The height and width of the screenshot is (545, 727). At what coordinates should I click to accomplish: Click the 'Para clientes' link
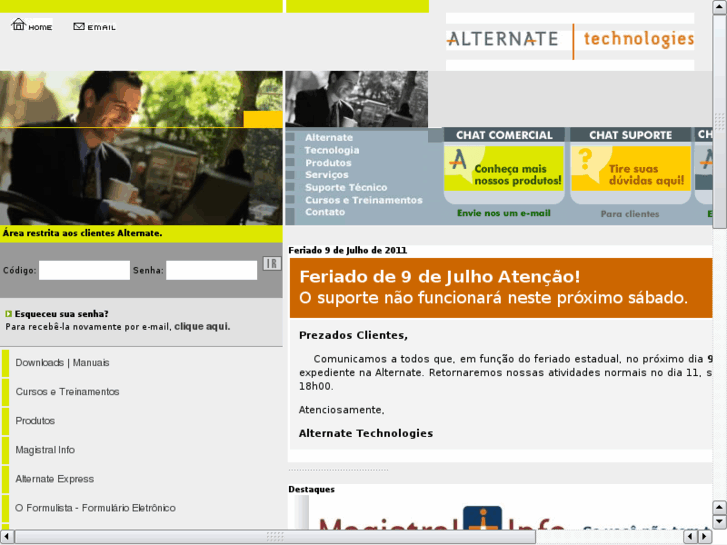coord(630,214)
